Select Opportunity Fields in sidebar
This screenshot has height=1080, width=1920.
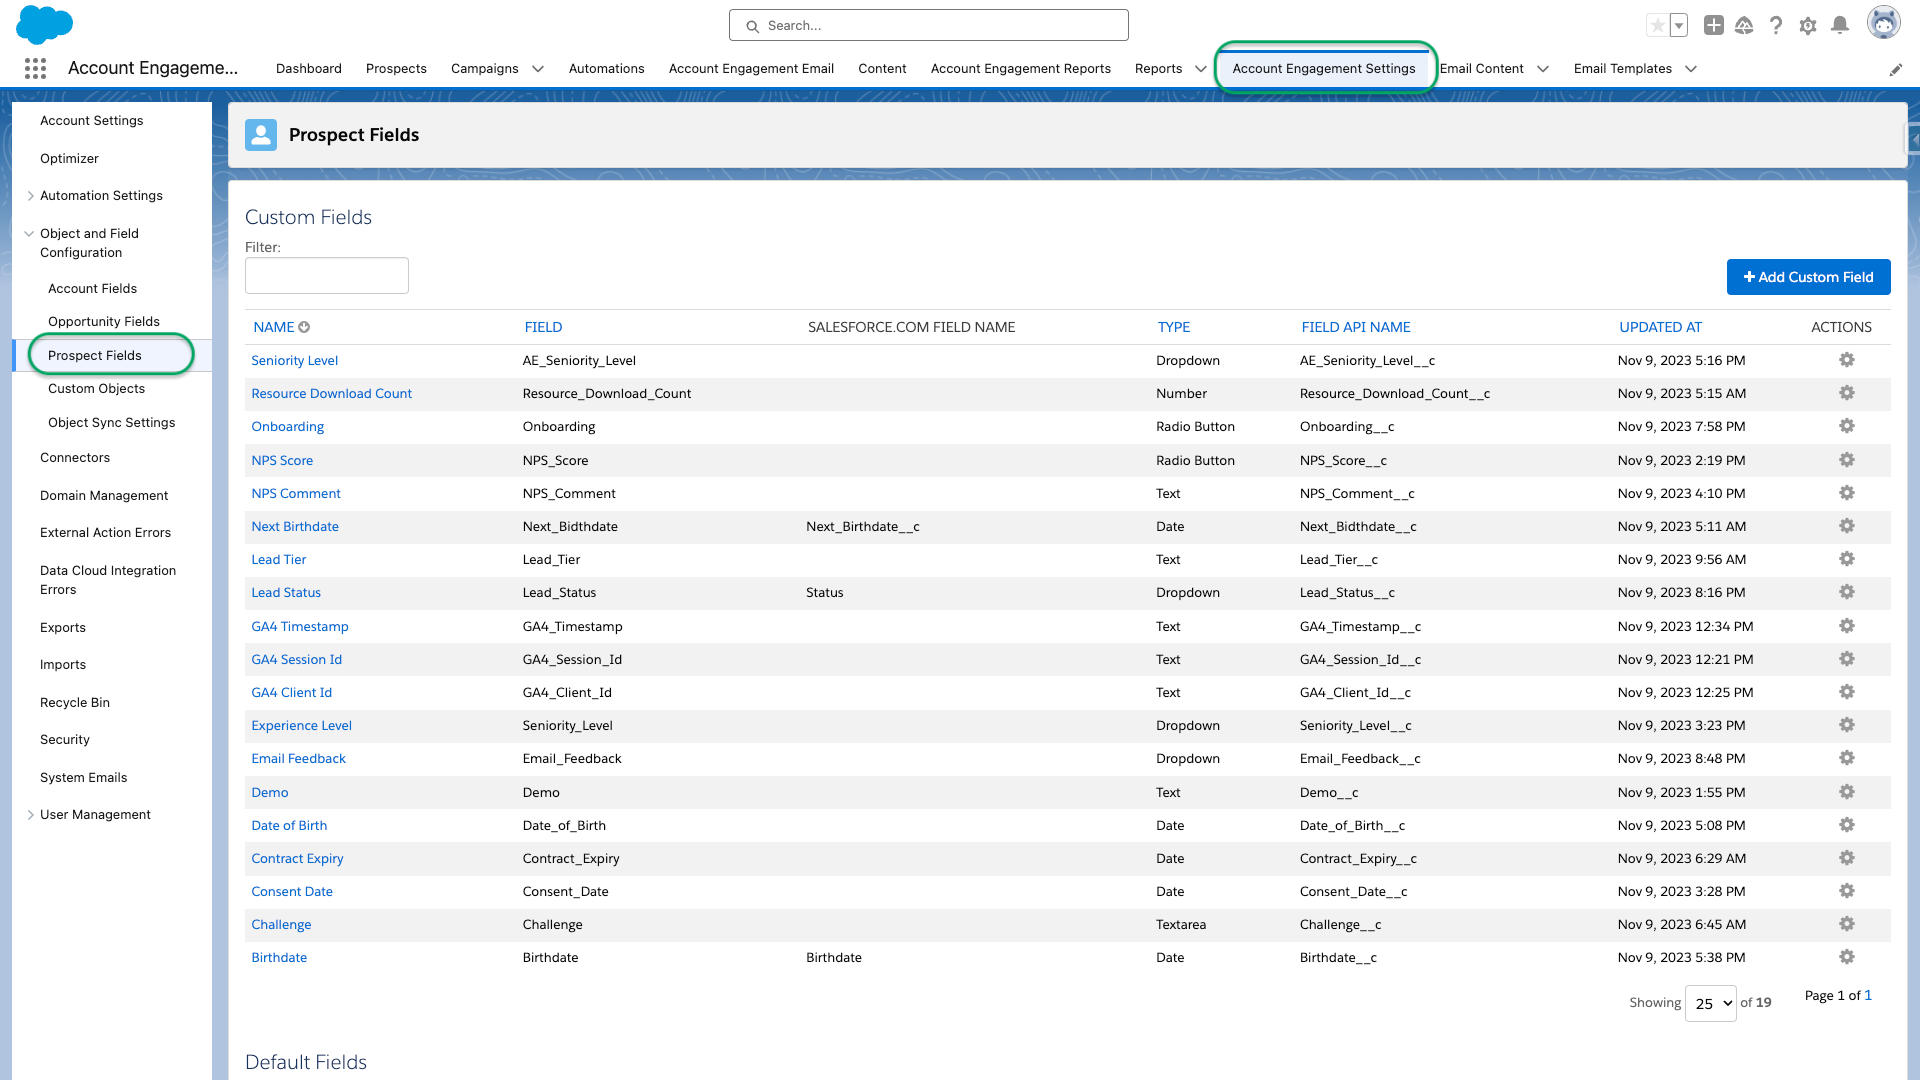click(x=104, y=322)
